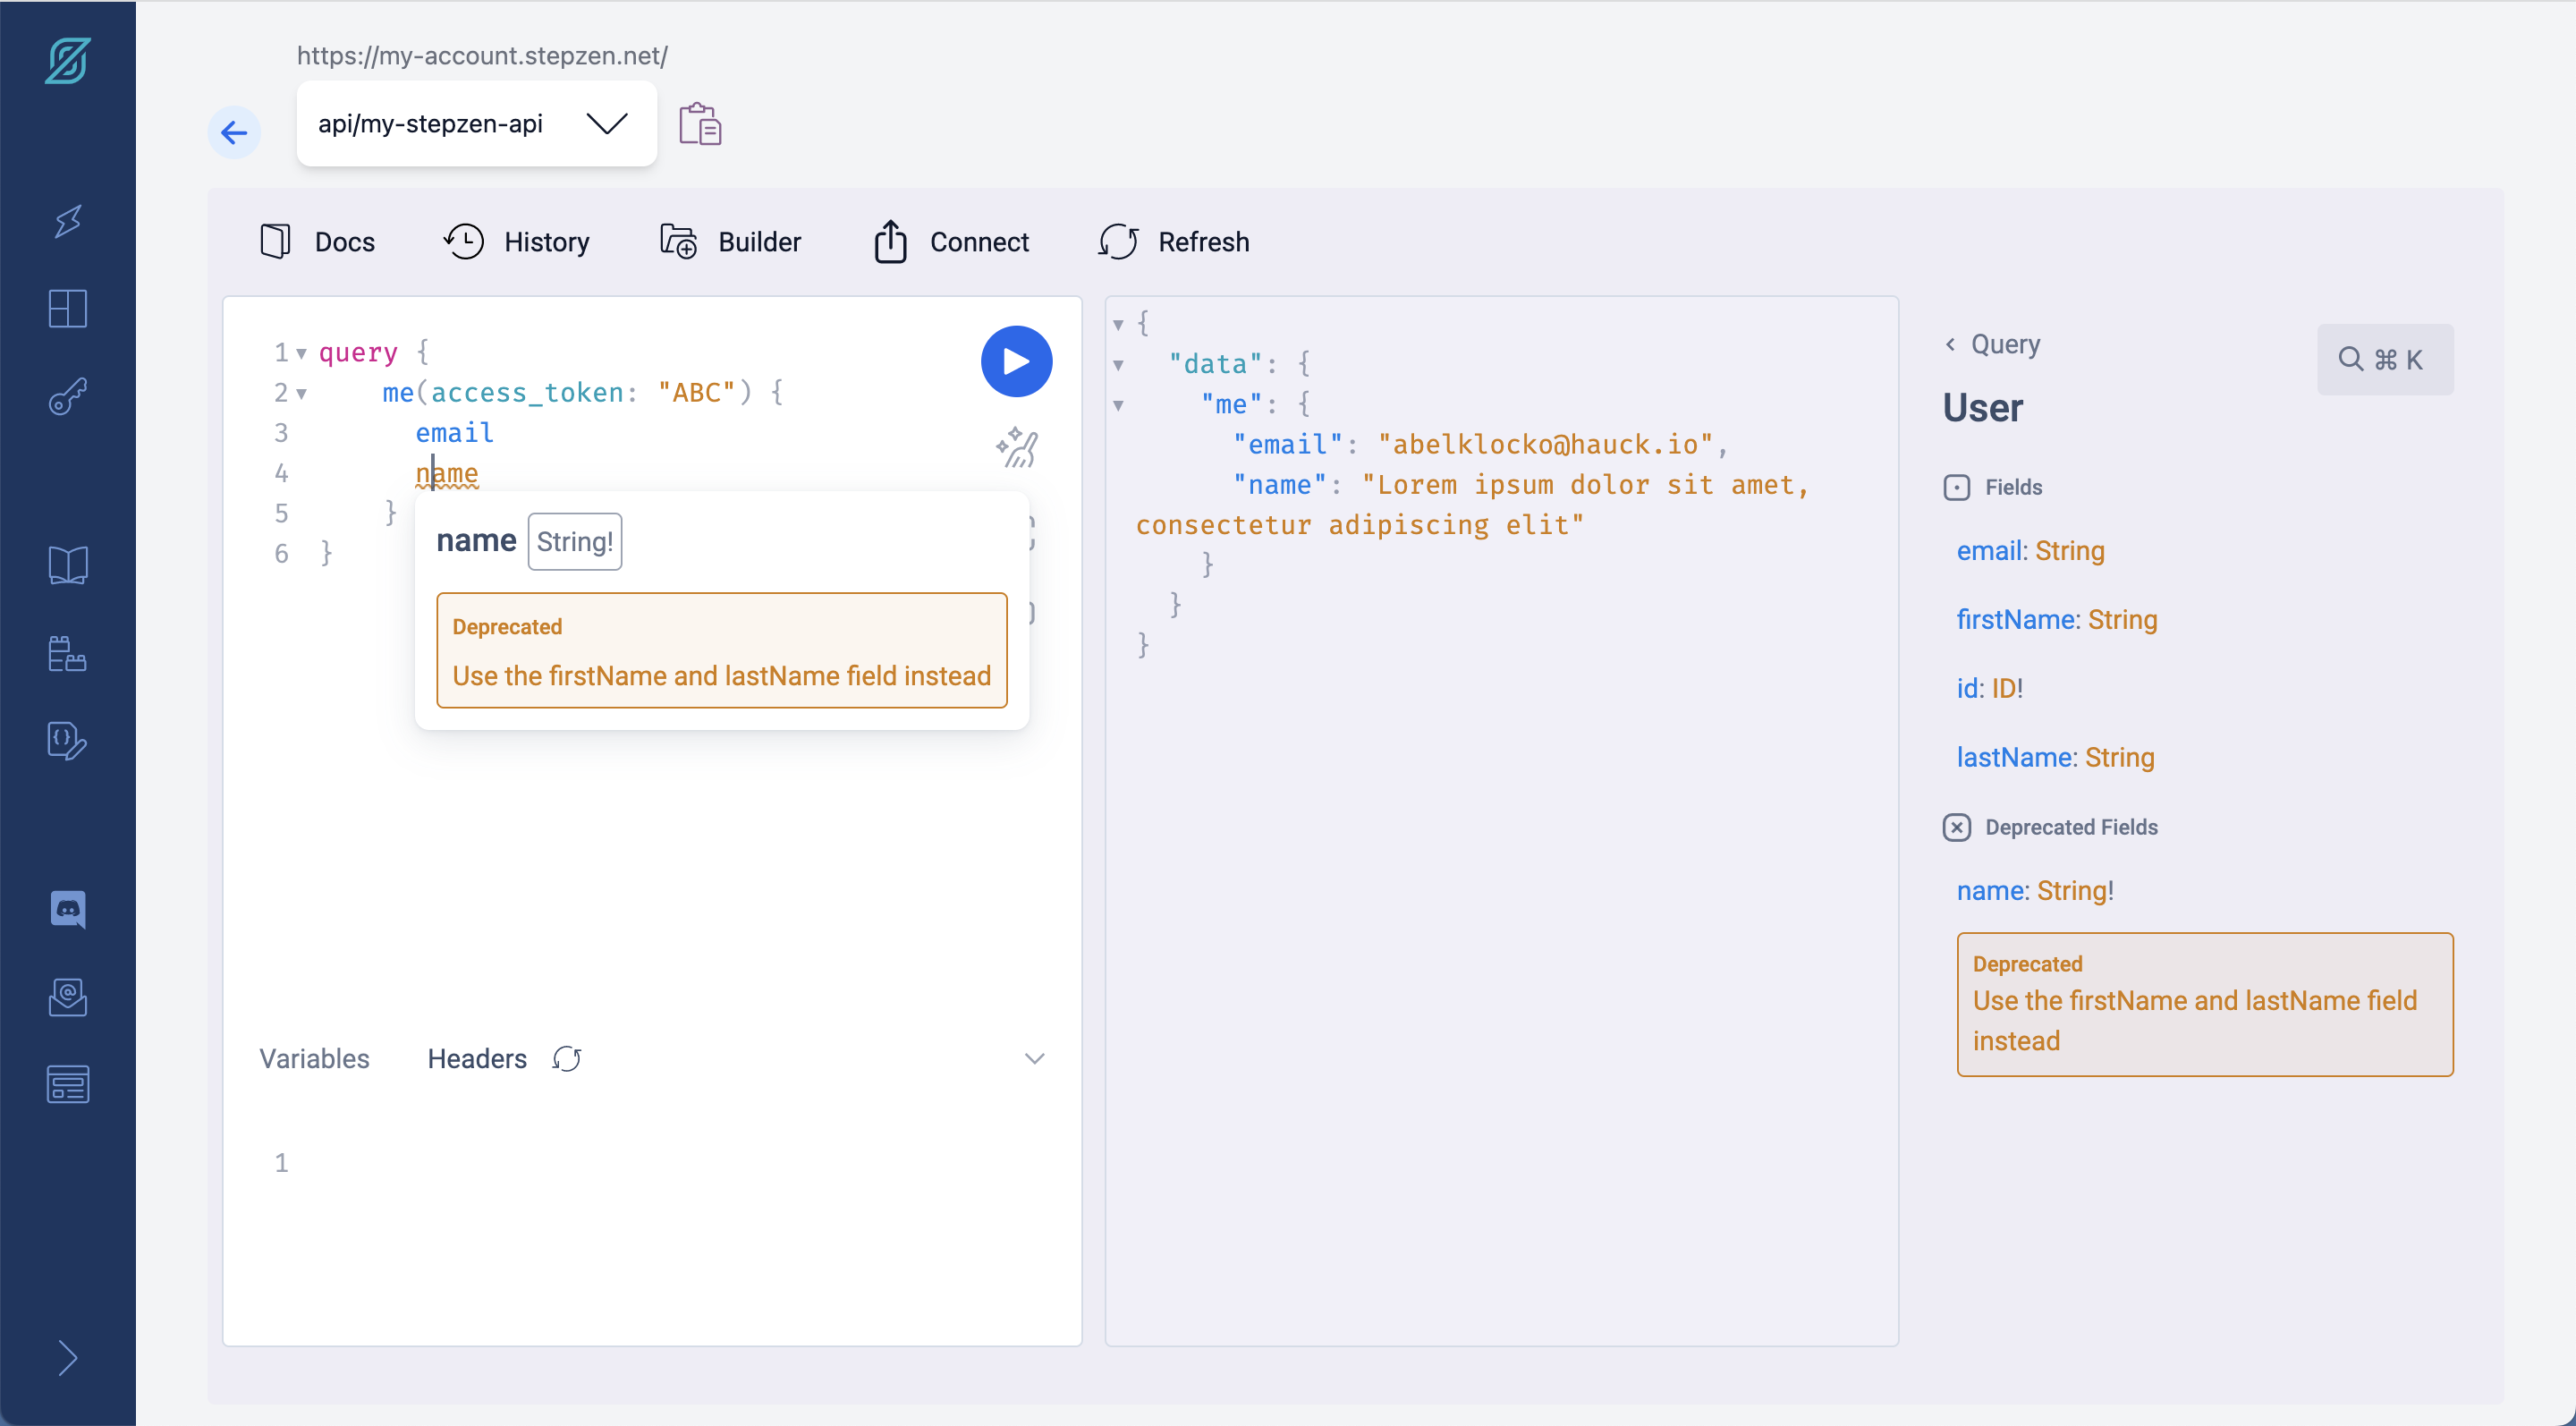
Task: Collapse the "me" object in the JSON response
Action: tap(1119, 404)
